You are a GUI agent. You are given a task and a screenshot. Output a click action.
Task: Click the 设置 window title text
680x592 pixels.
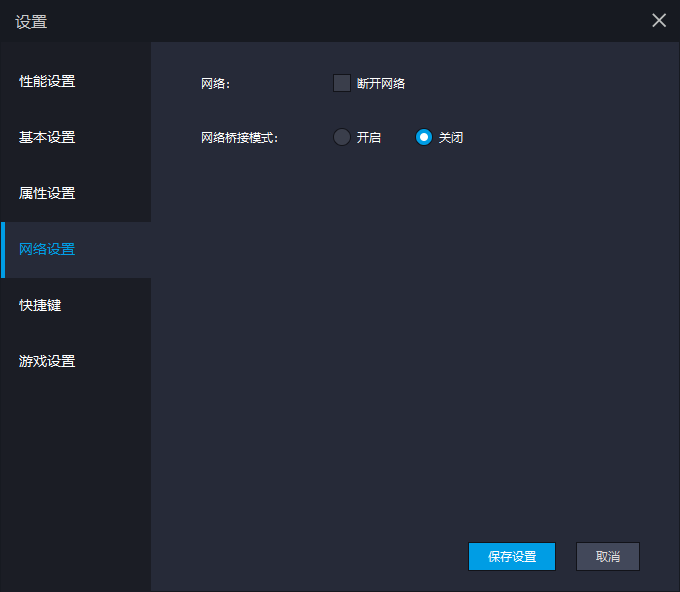click(x=31, y=21)
